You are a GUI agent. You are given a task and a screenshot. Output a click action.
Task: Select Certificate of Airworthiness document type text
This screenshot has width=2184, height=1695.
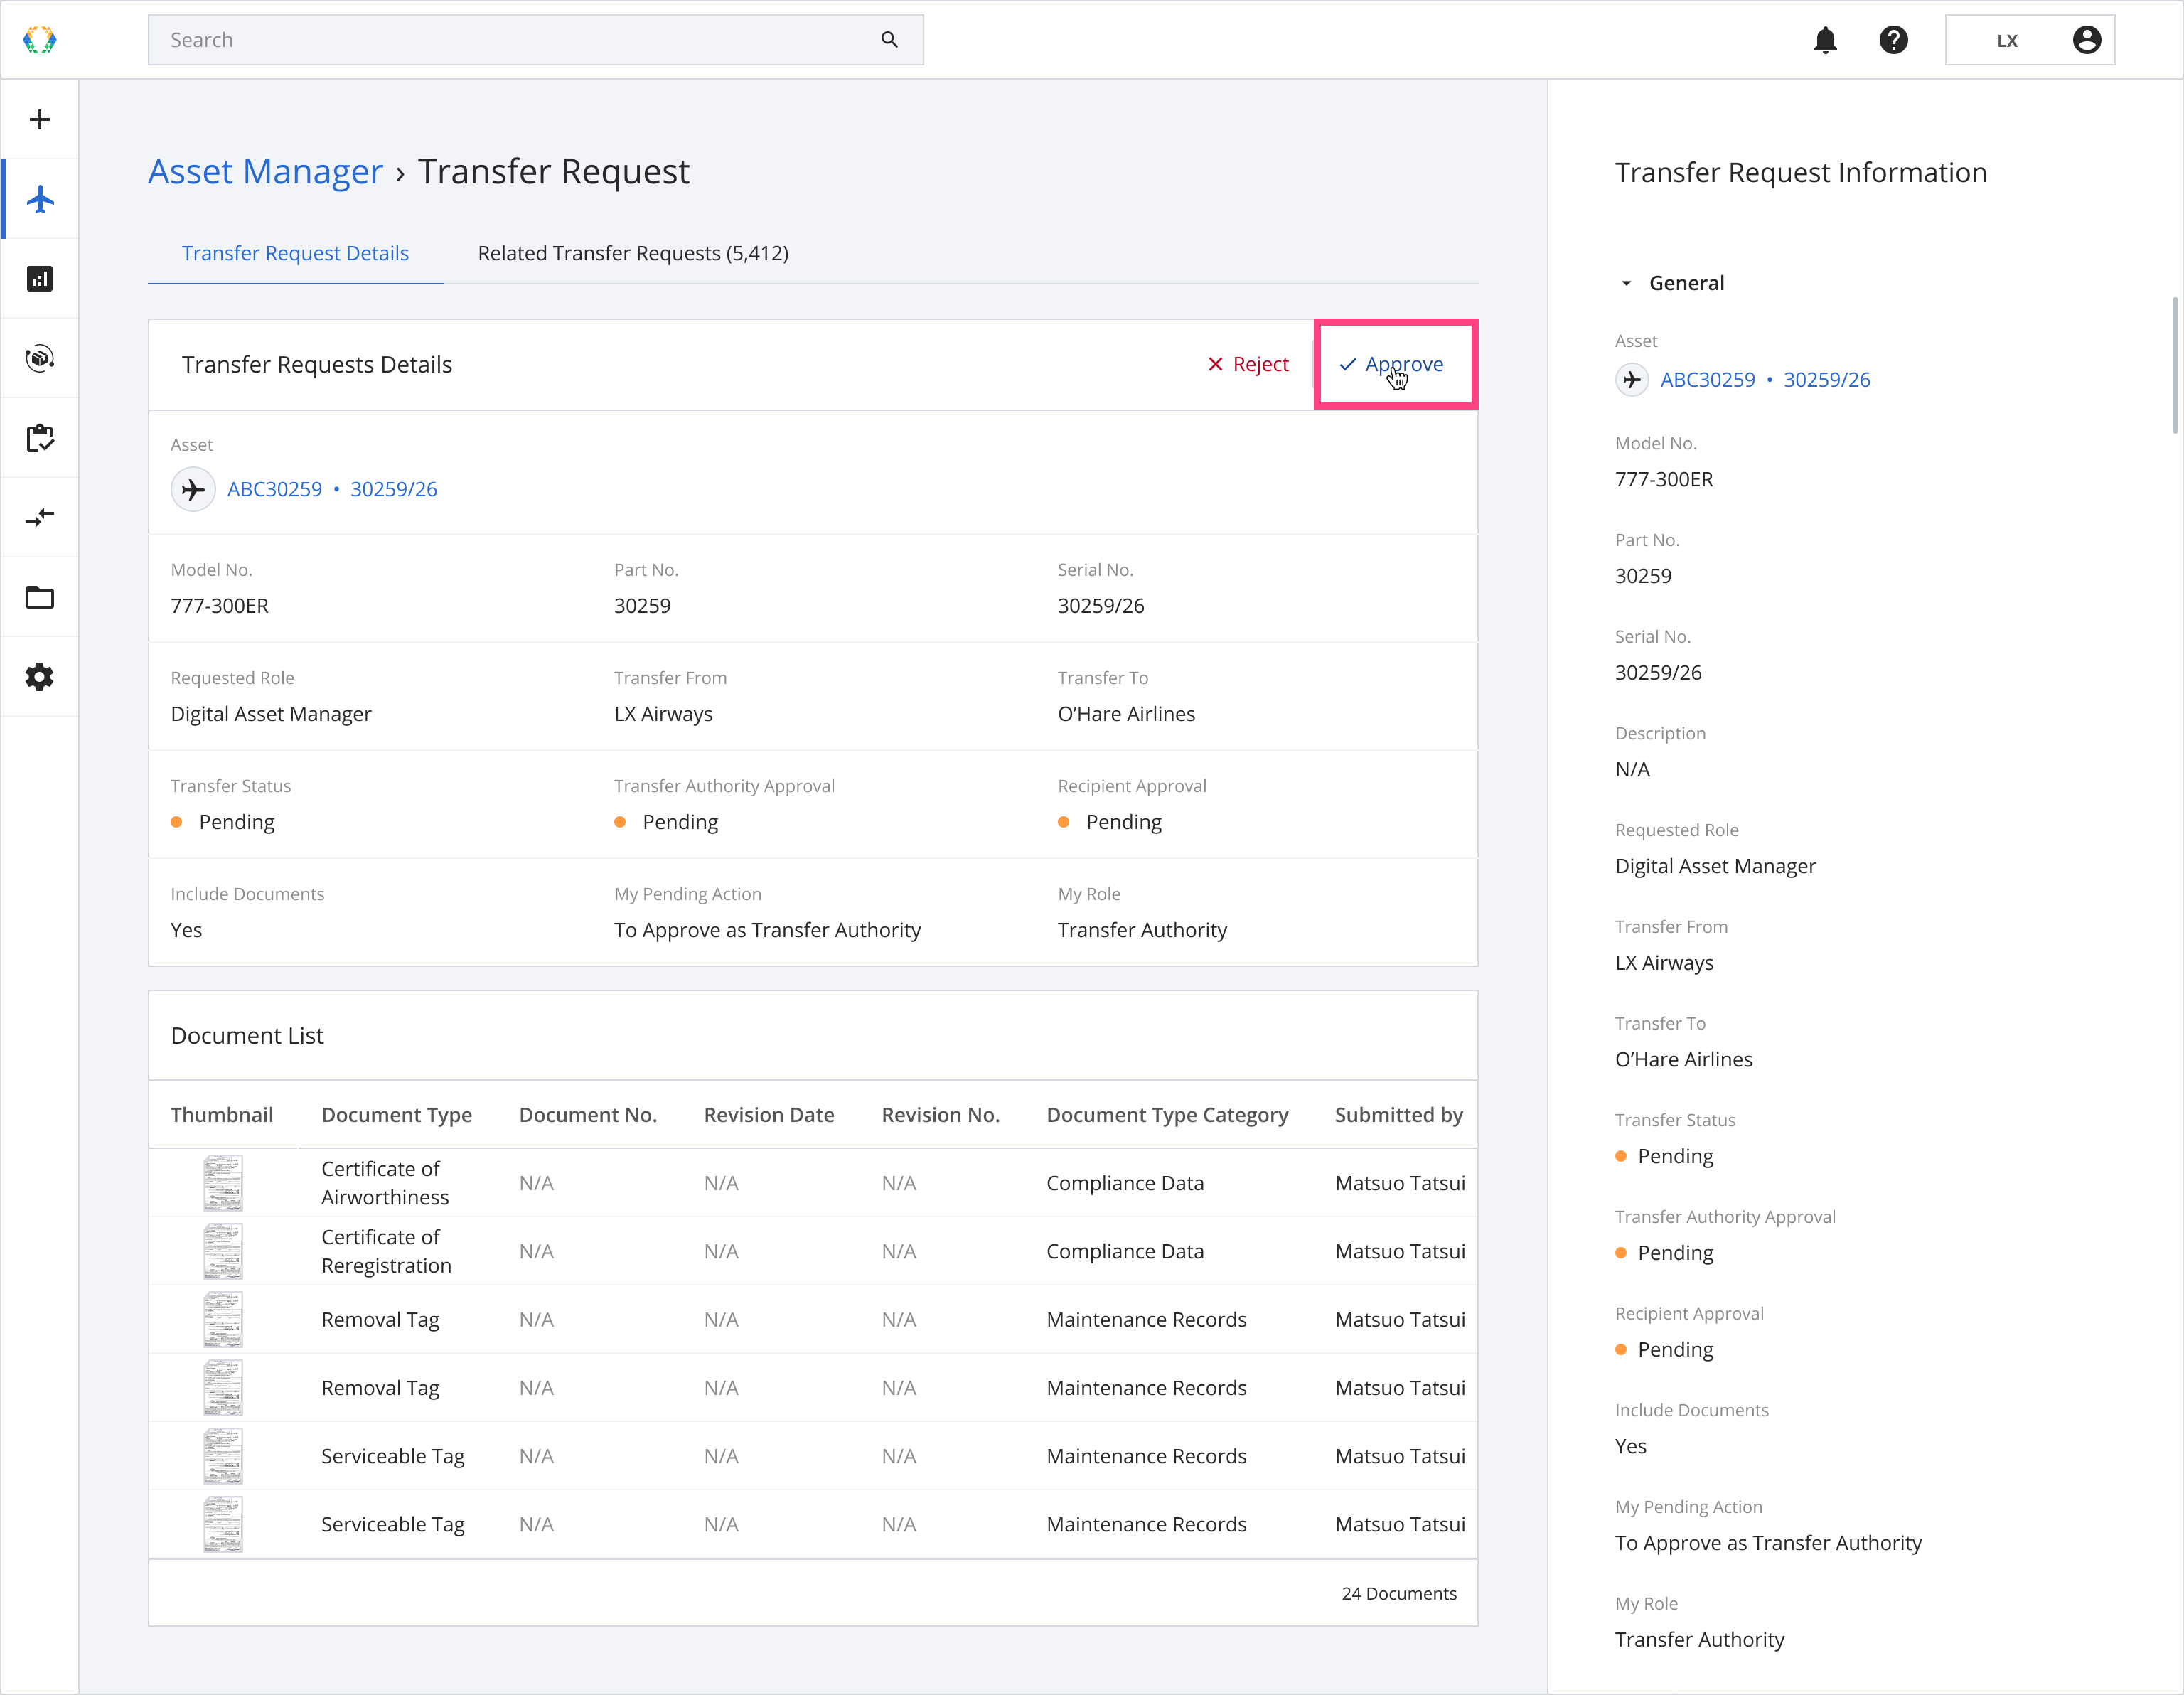coord(385,1183)
